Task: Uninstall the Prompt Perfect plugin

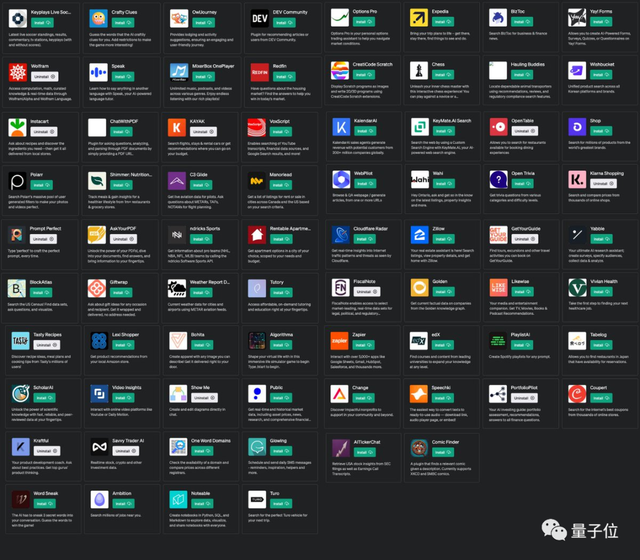Action: [43, 239]
